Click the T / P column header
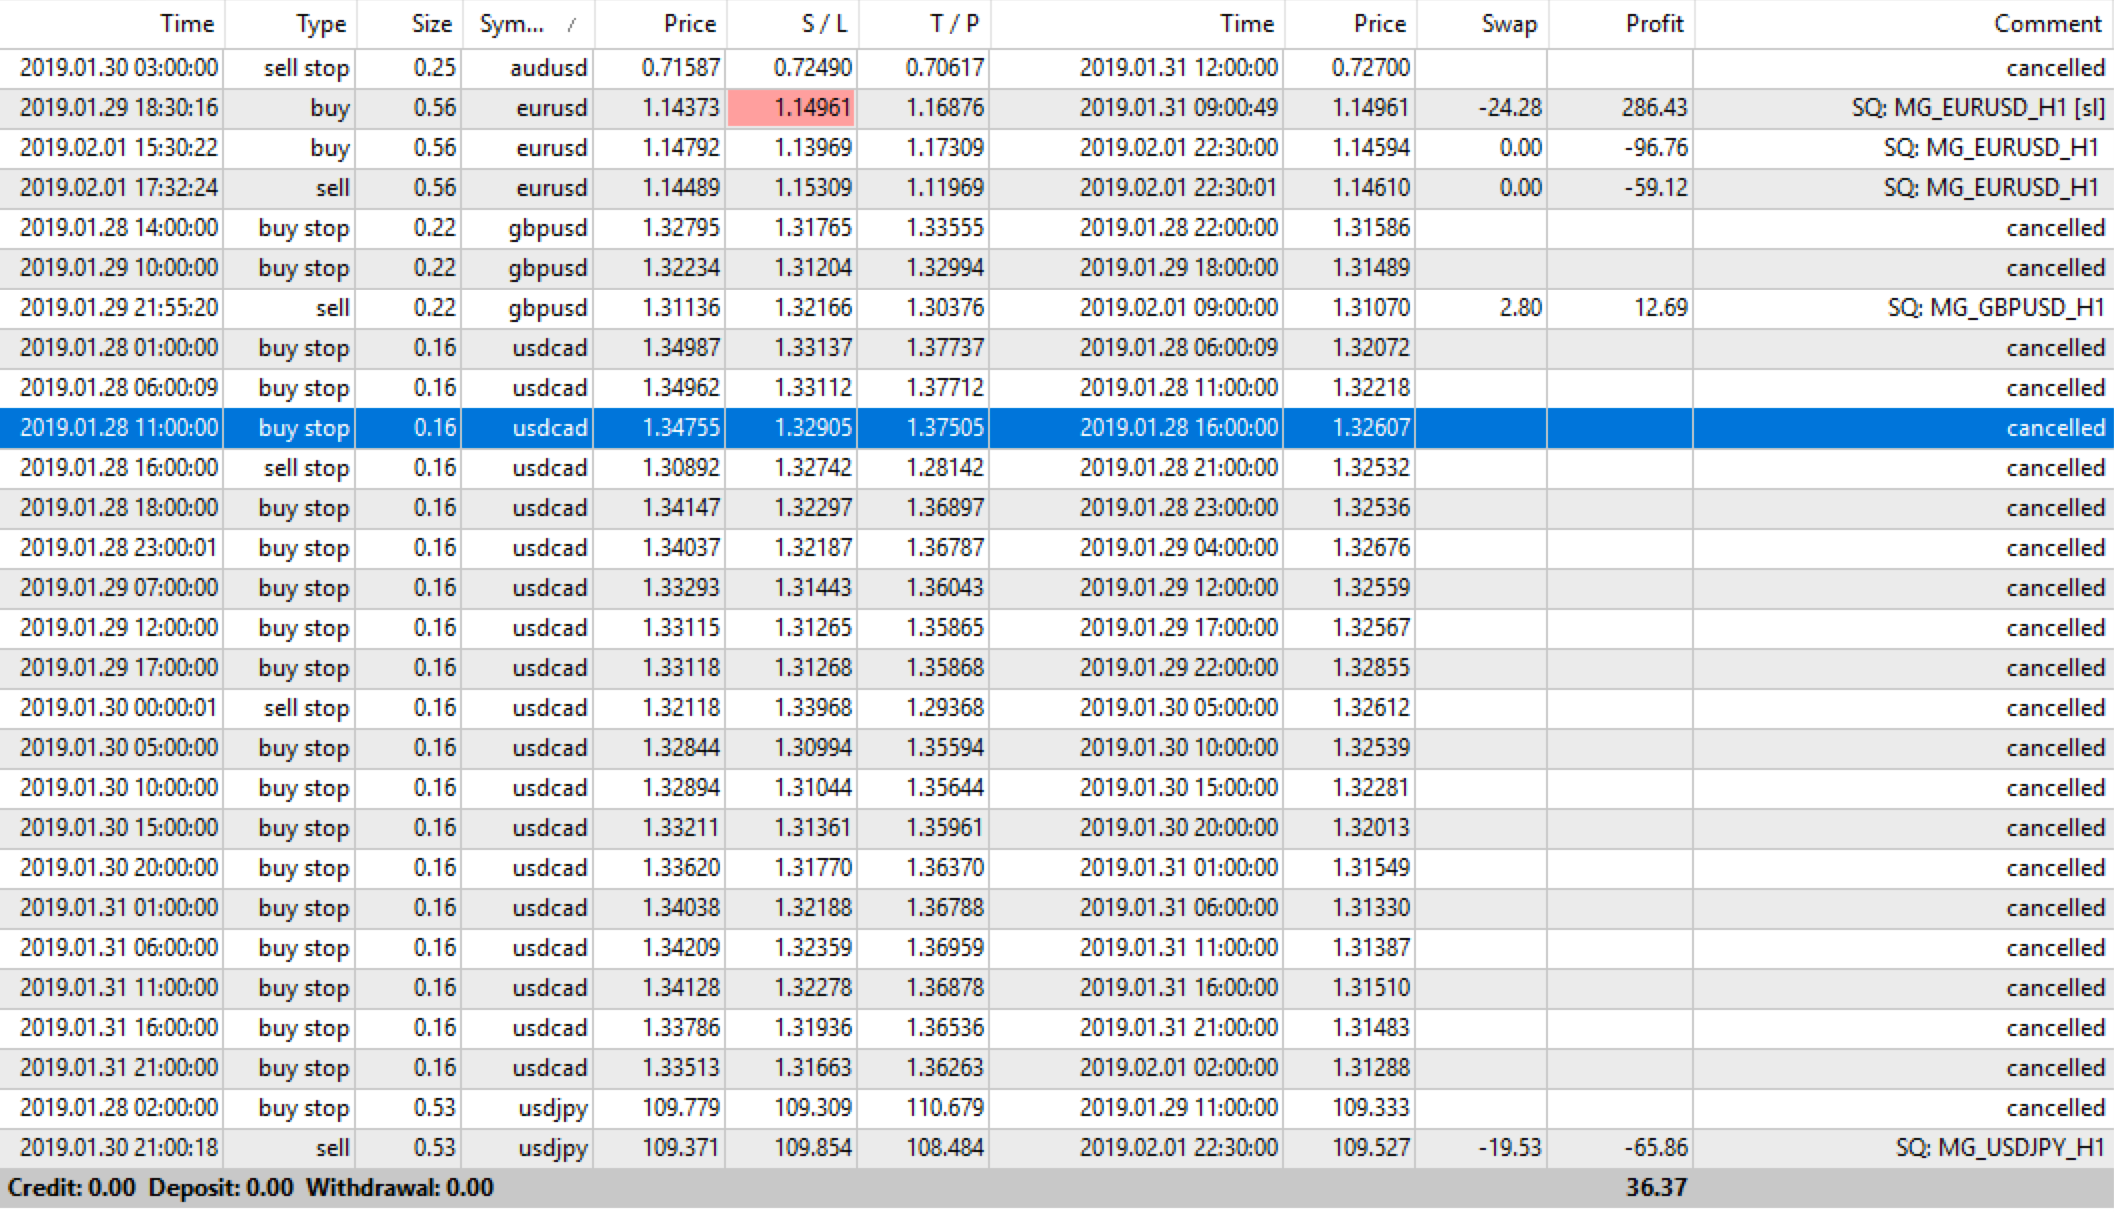This screenshot has width=2114, height=1212. tap(953, 24)
